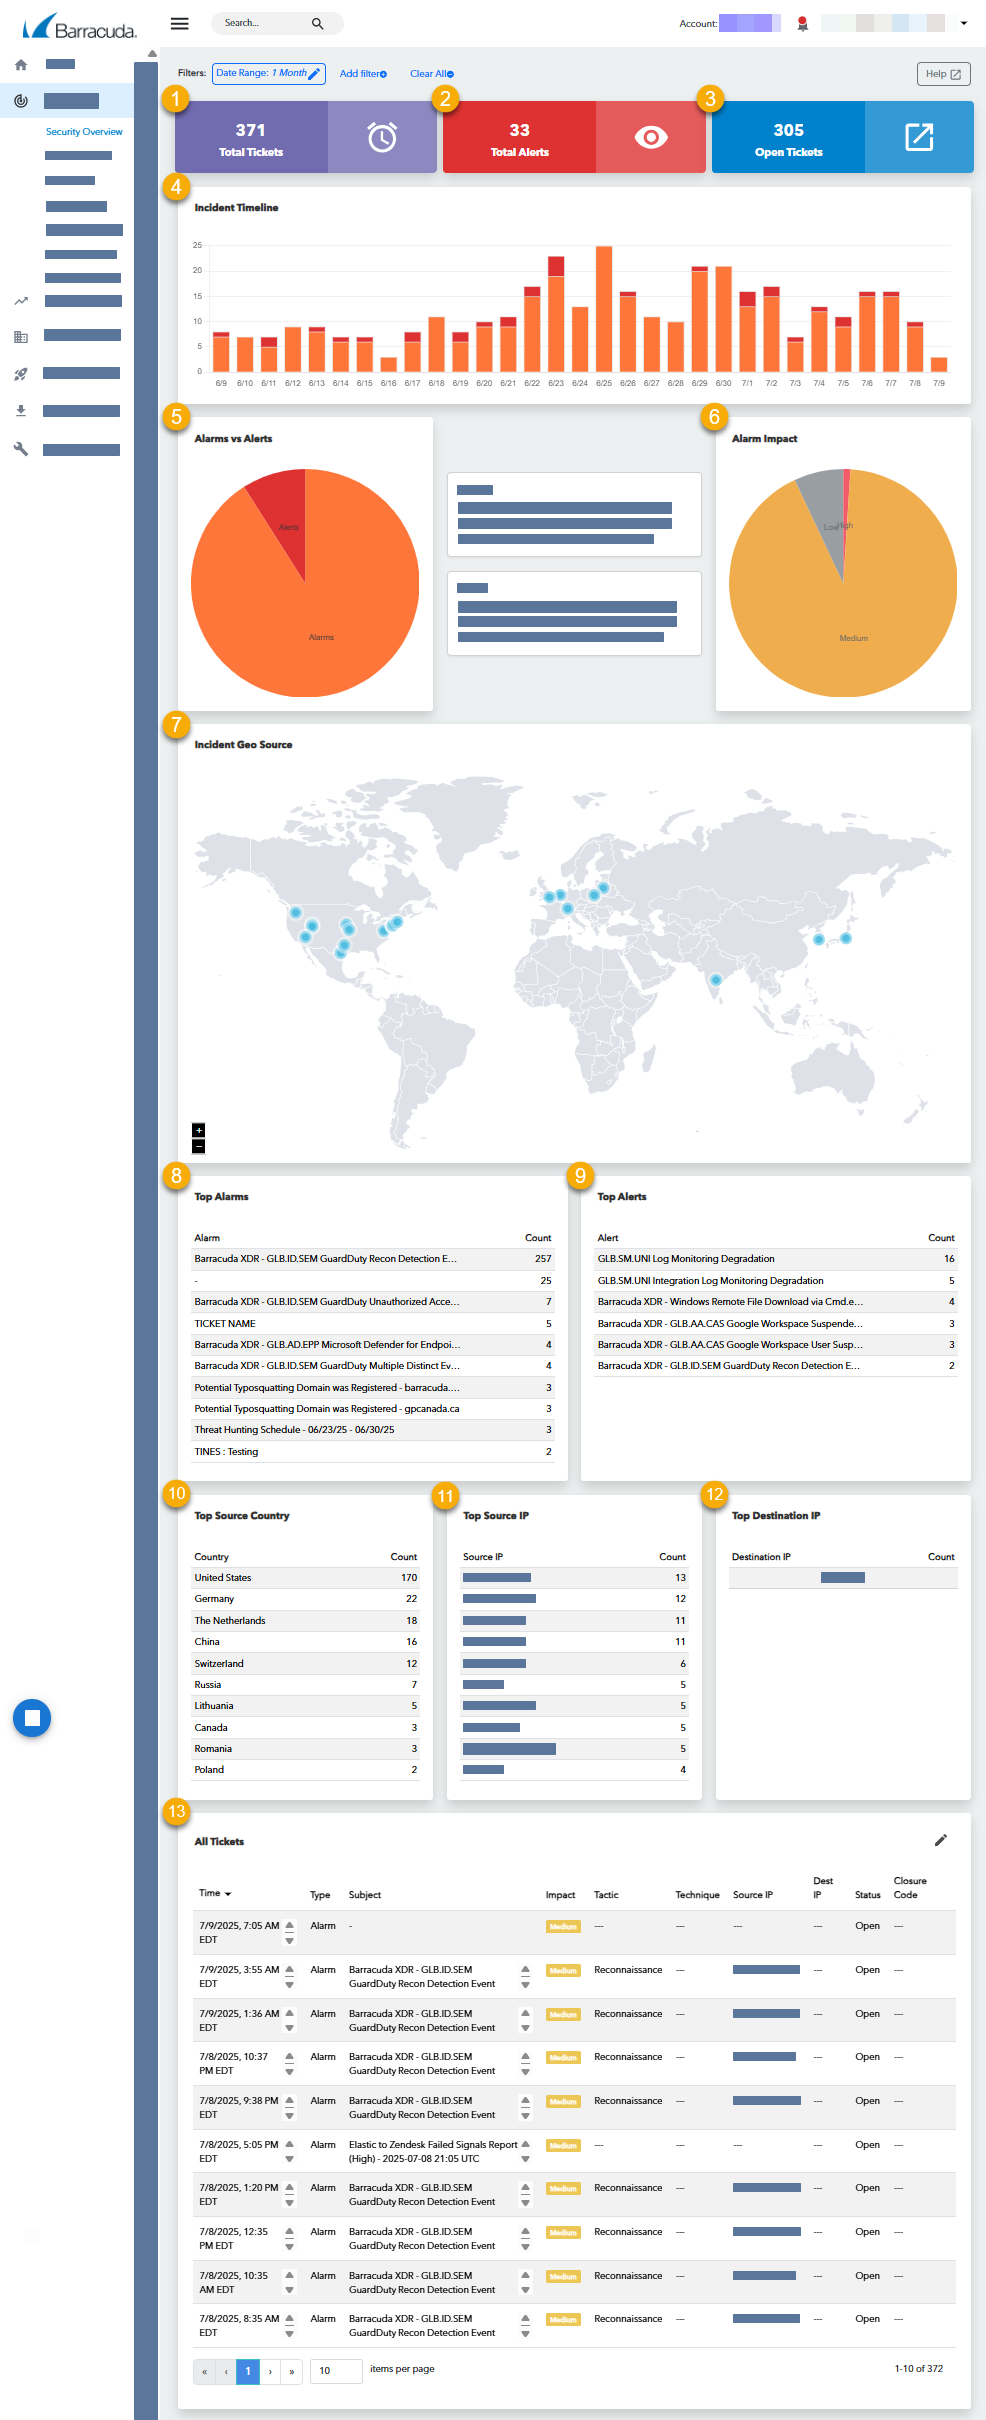
Task: Click the building icon in the sidebar
Action: [x=21, y=337]
